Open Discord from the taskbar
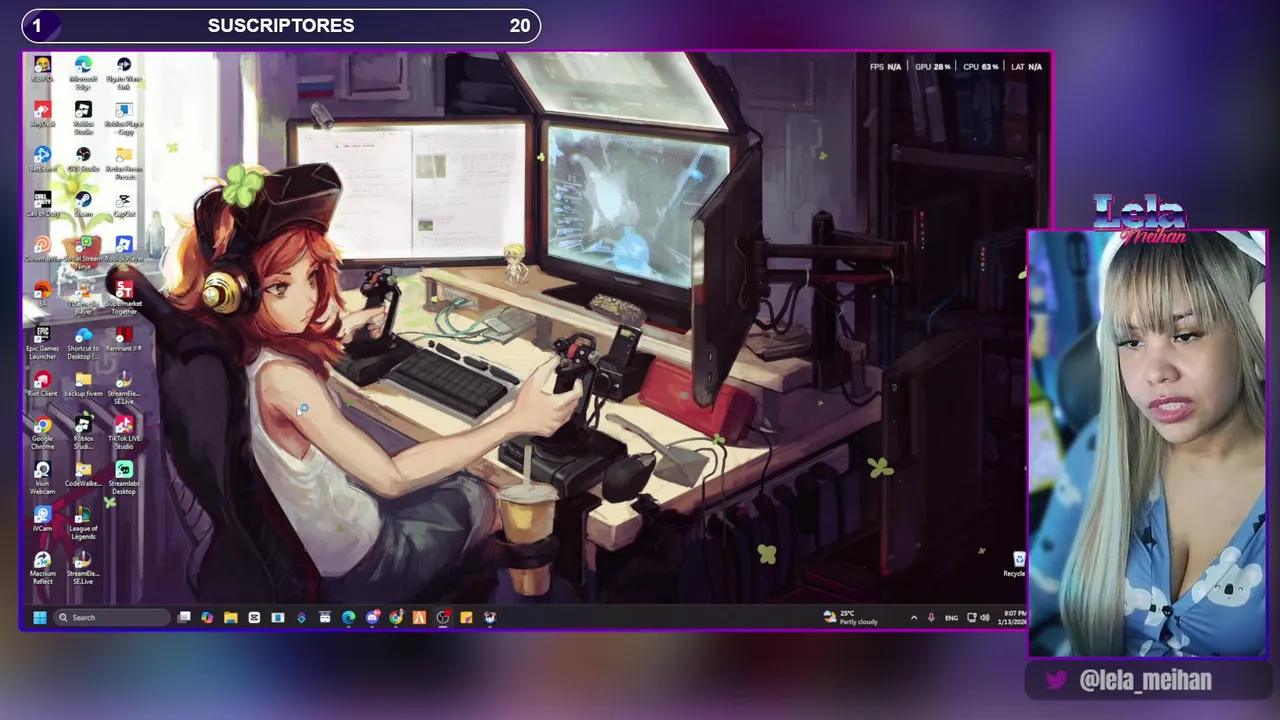 [x=372, y=618]
